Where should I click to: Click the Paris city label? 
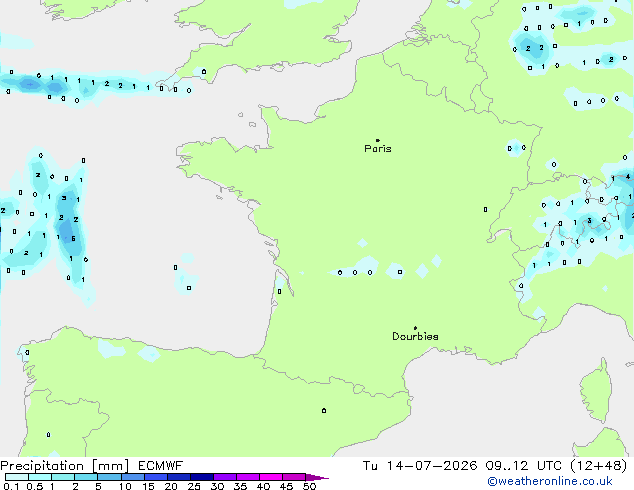point(378,148)
